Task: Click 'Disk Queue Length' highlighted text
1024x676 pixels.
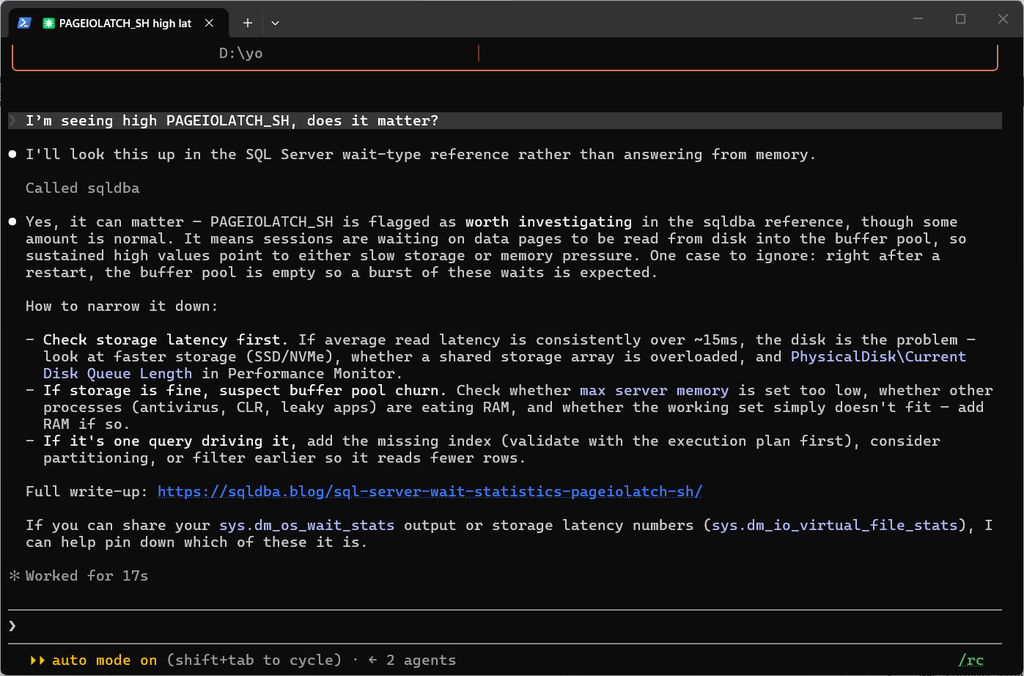Action: 118,374
